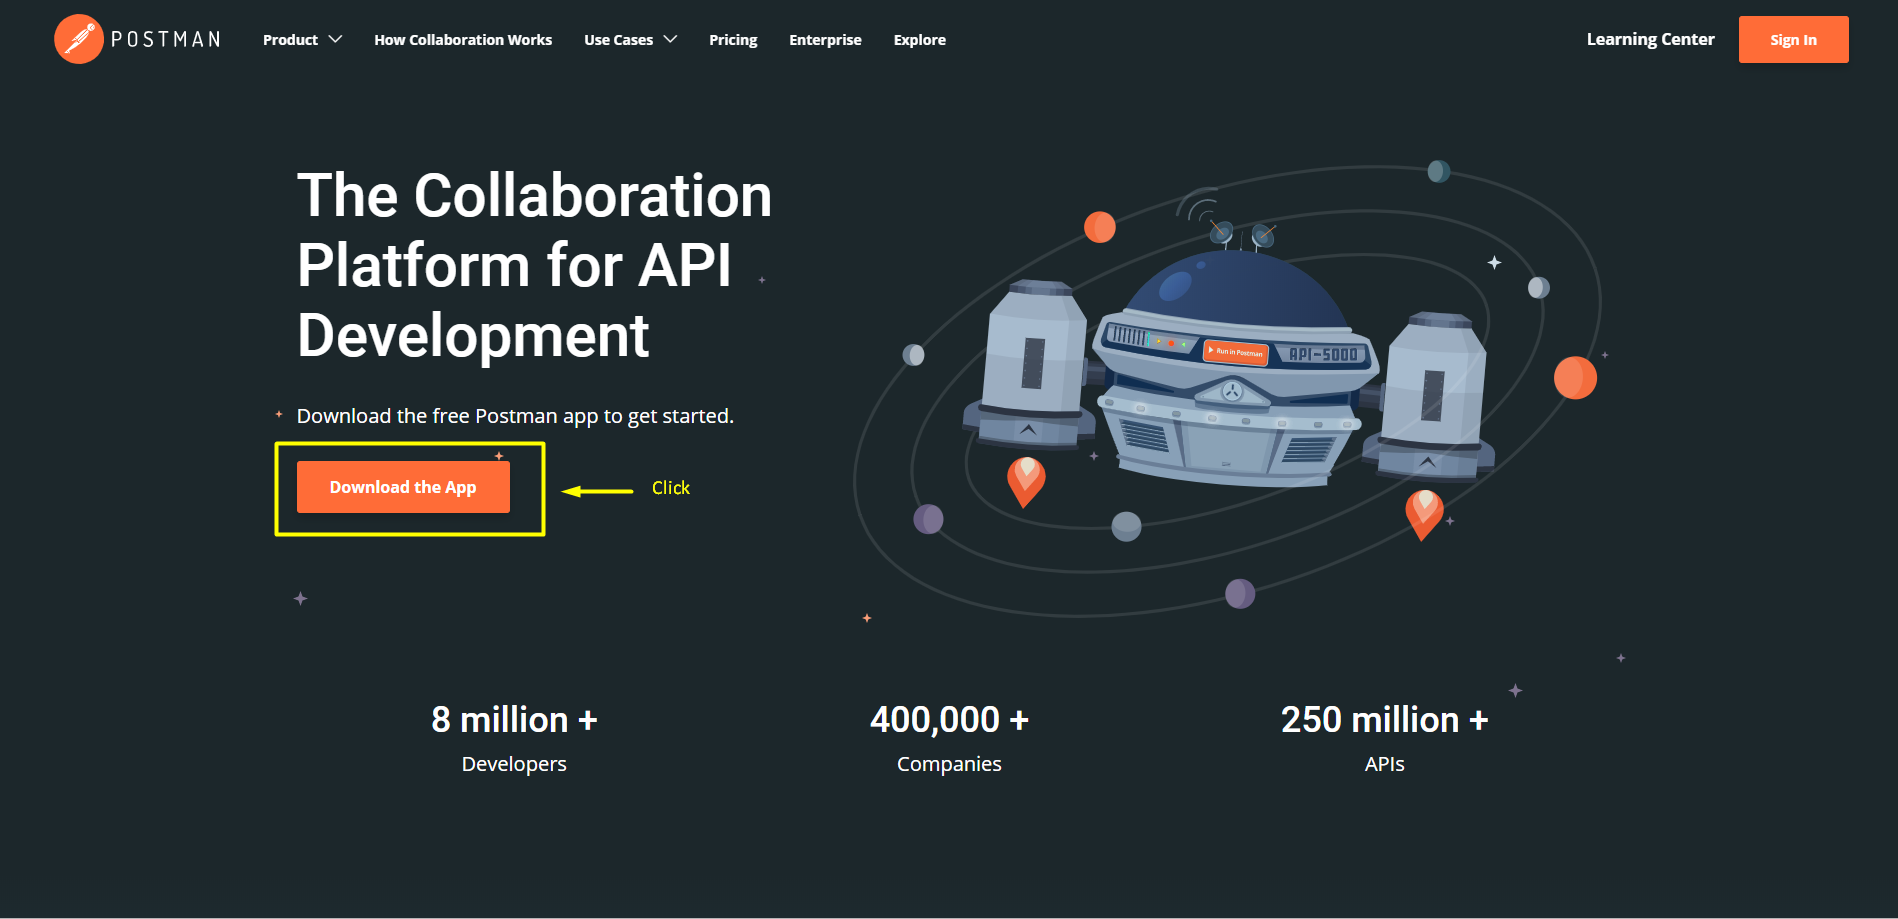Click the Download the App button
The height and width of the screenshot is (919, 1898).
point(403,487)
